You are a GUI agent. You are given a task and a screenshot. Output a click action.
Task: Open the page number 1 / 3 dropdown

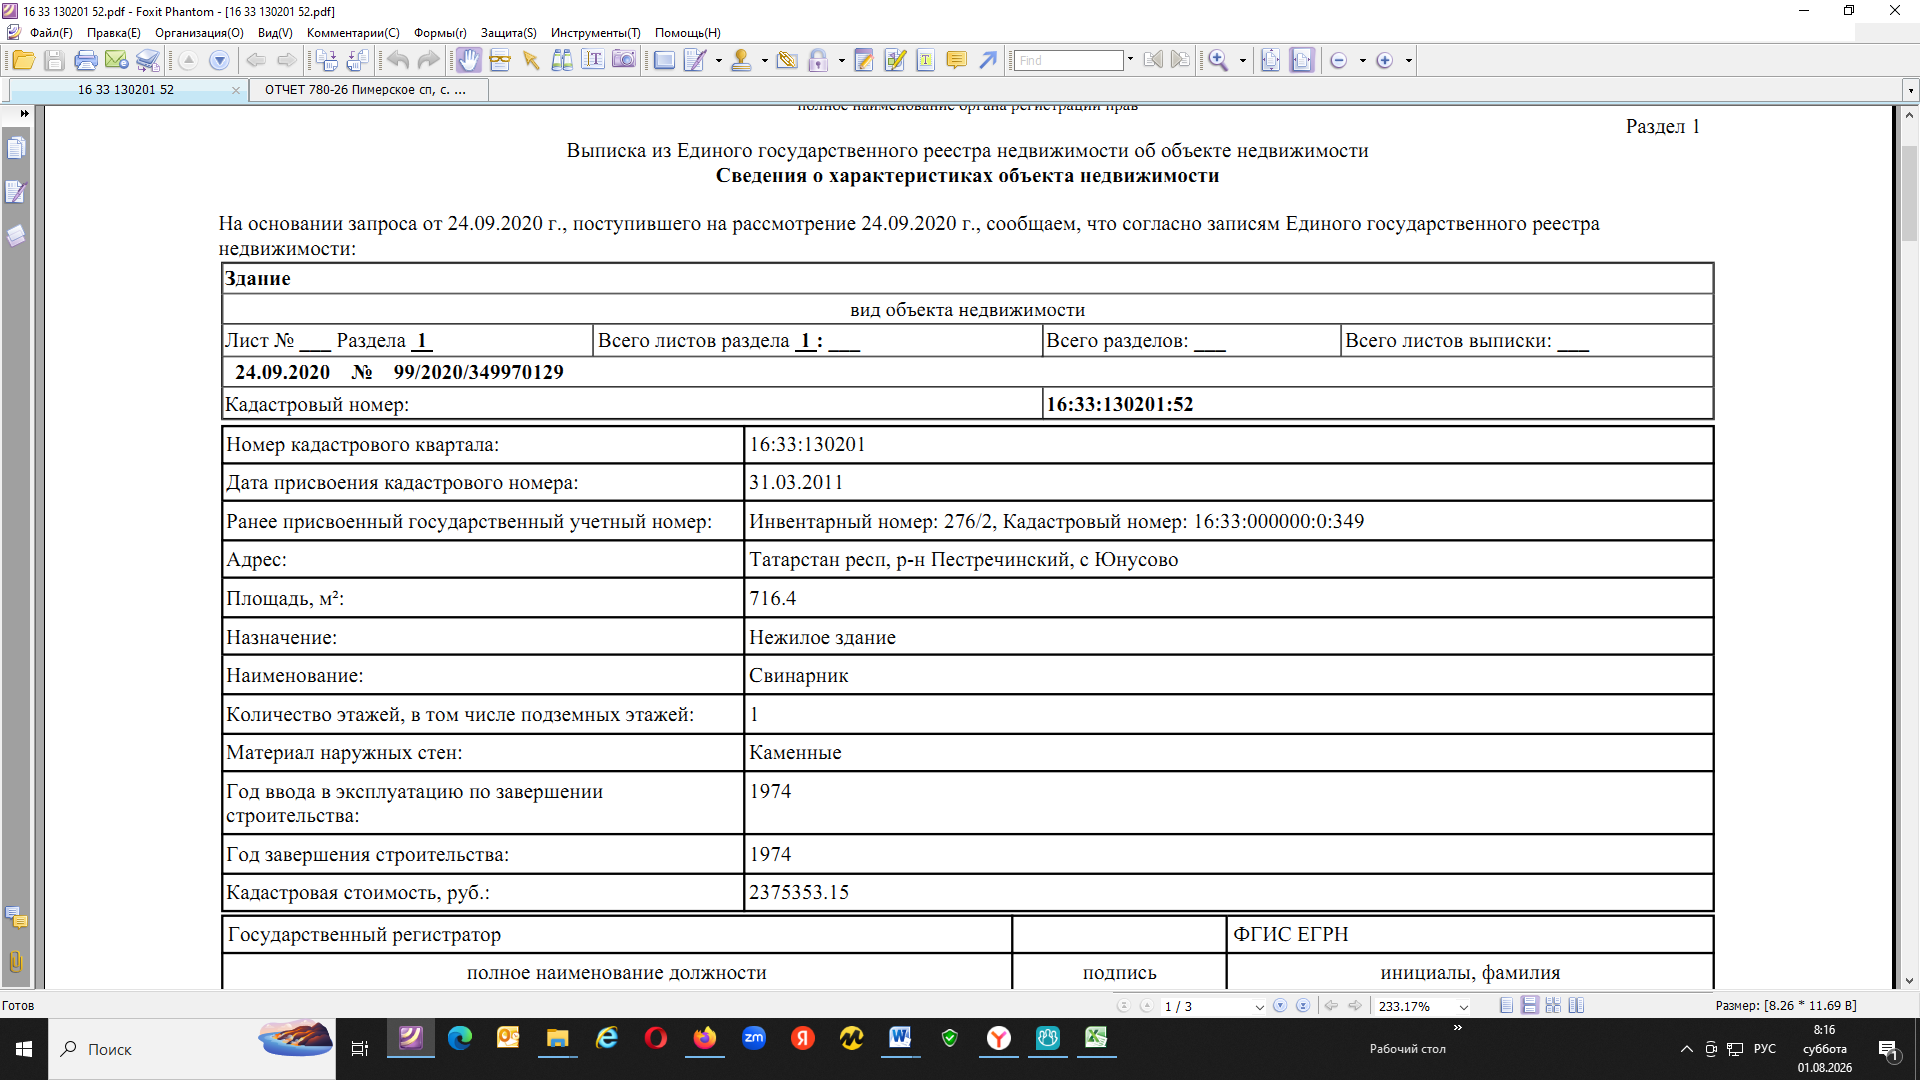tap(1259, 1007)
